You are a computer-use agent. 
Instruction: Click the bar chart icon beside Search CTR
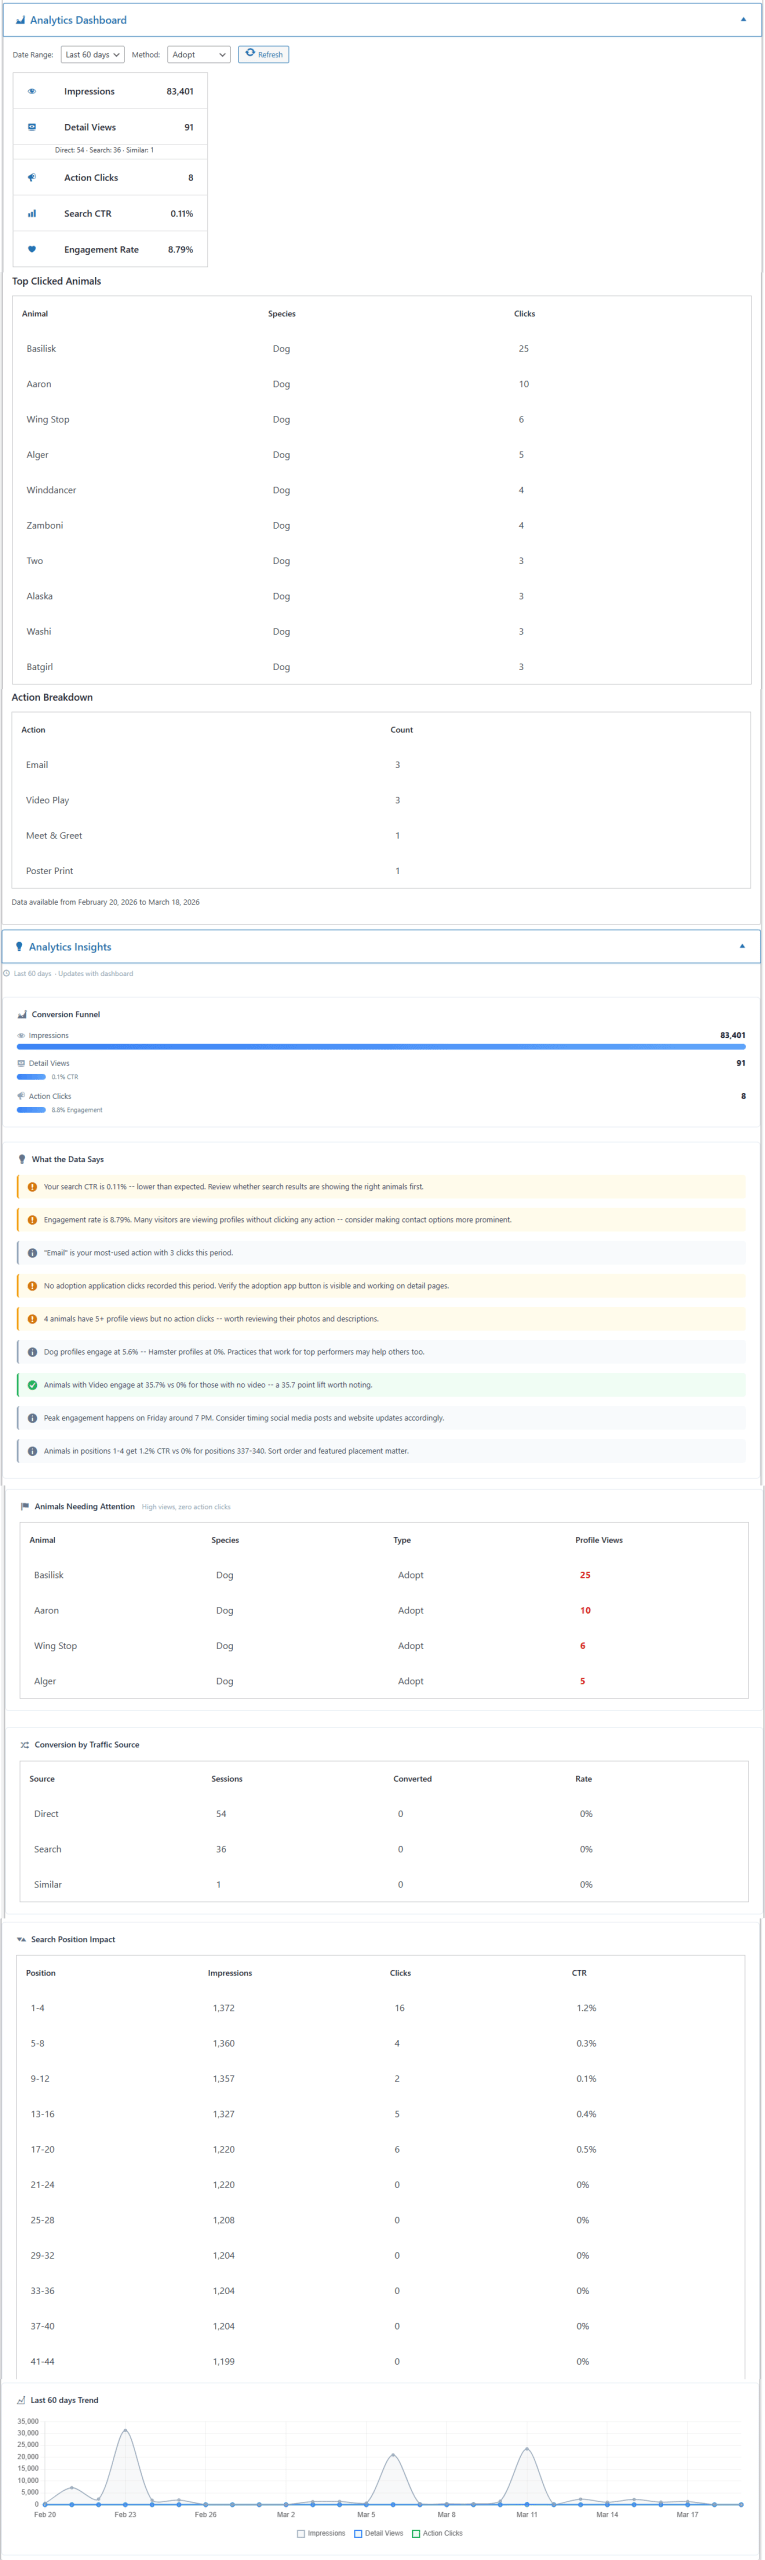pyautogui.click(x=32, y=214)
